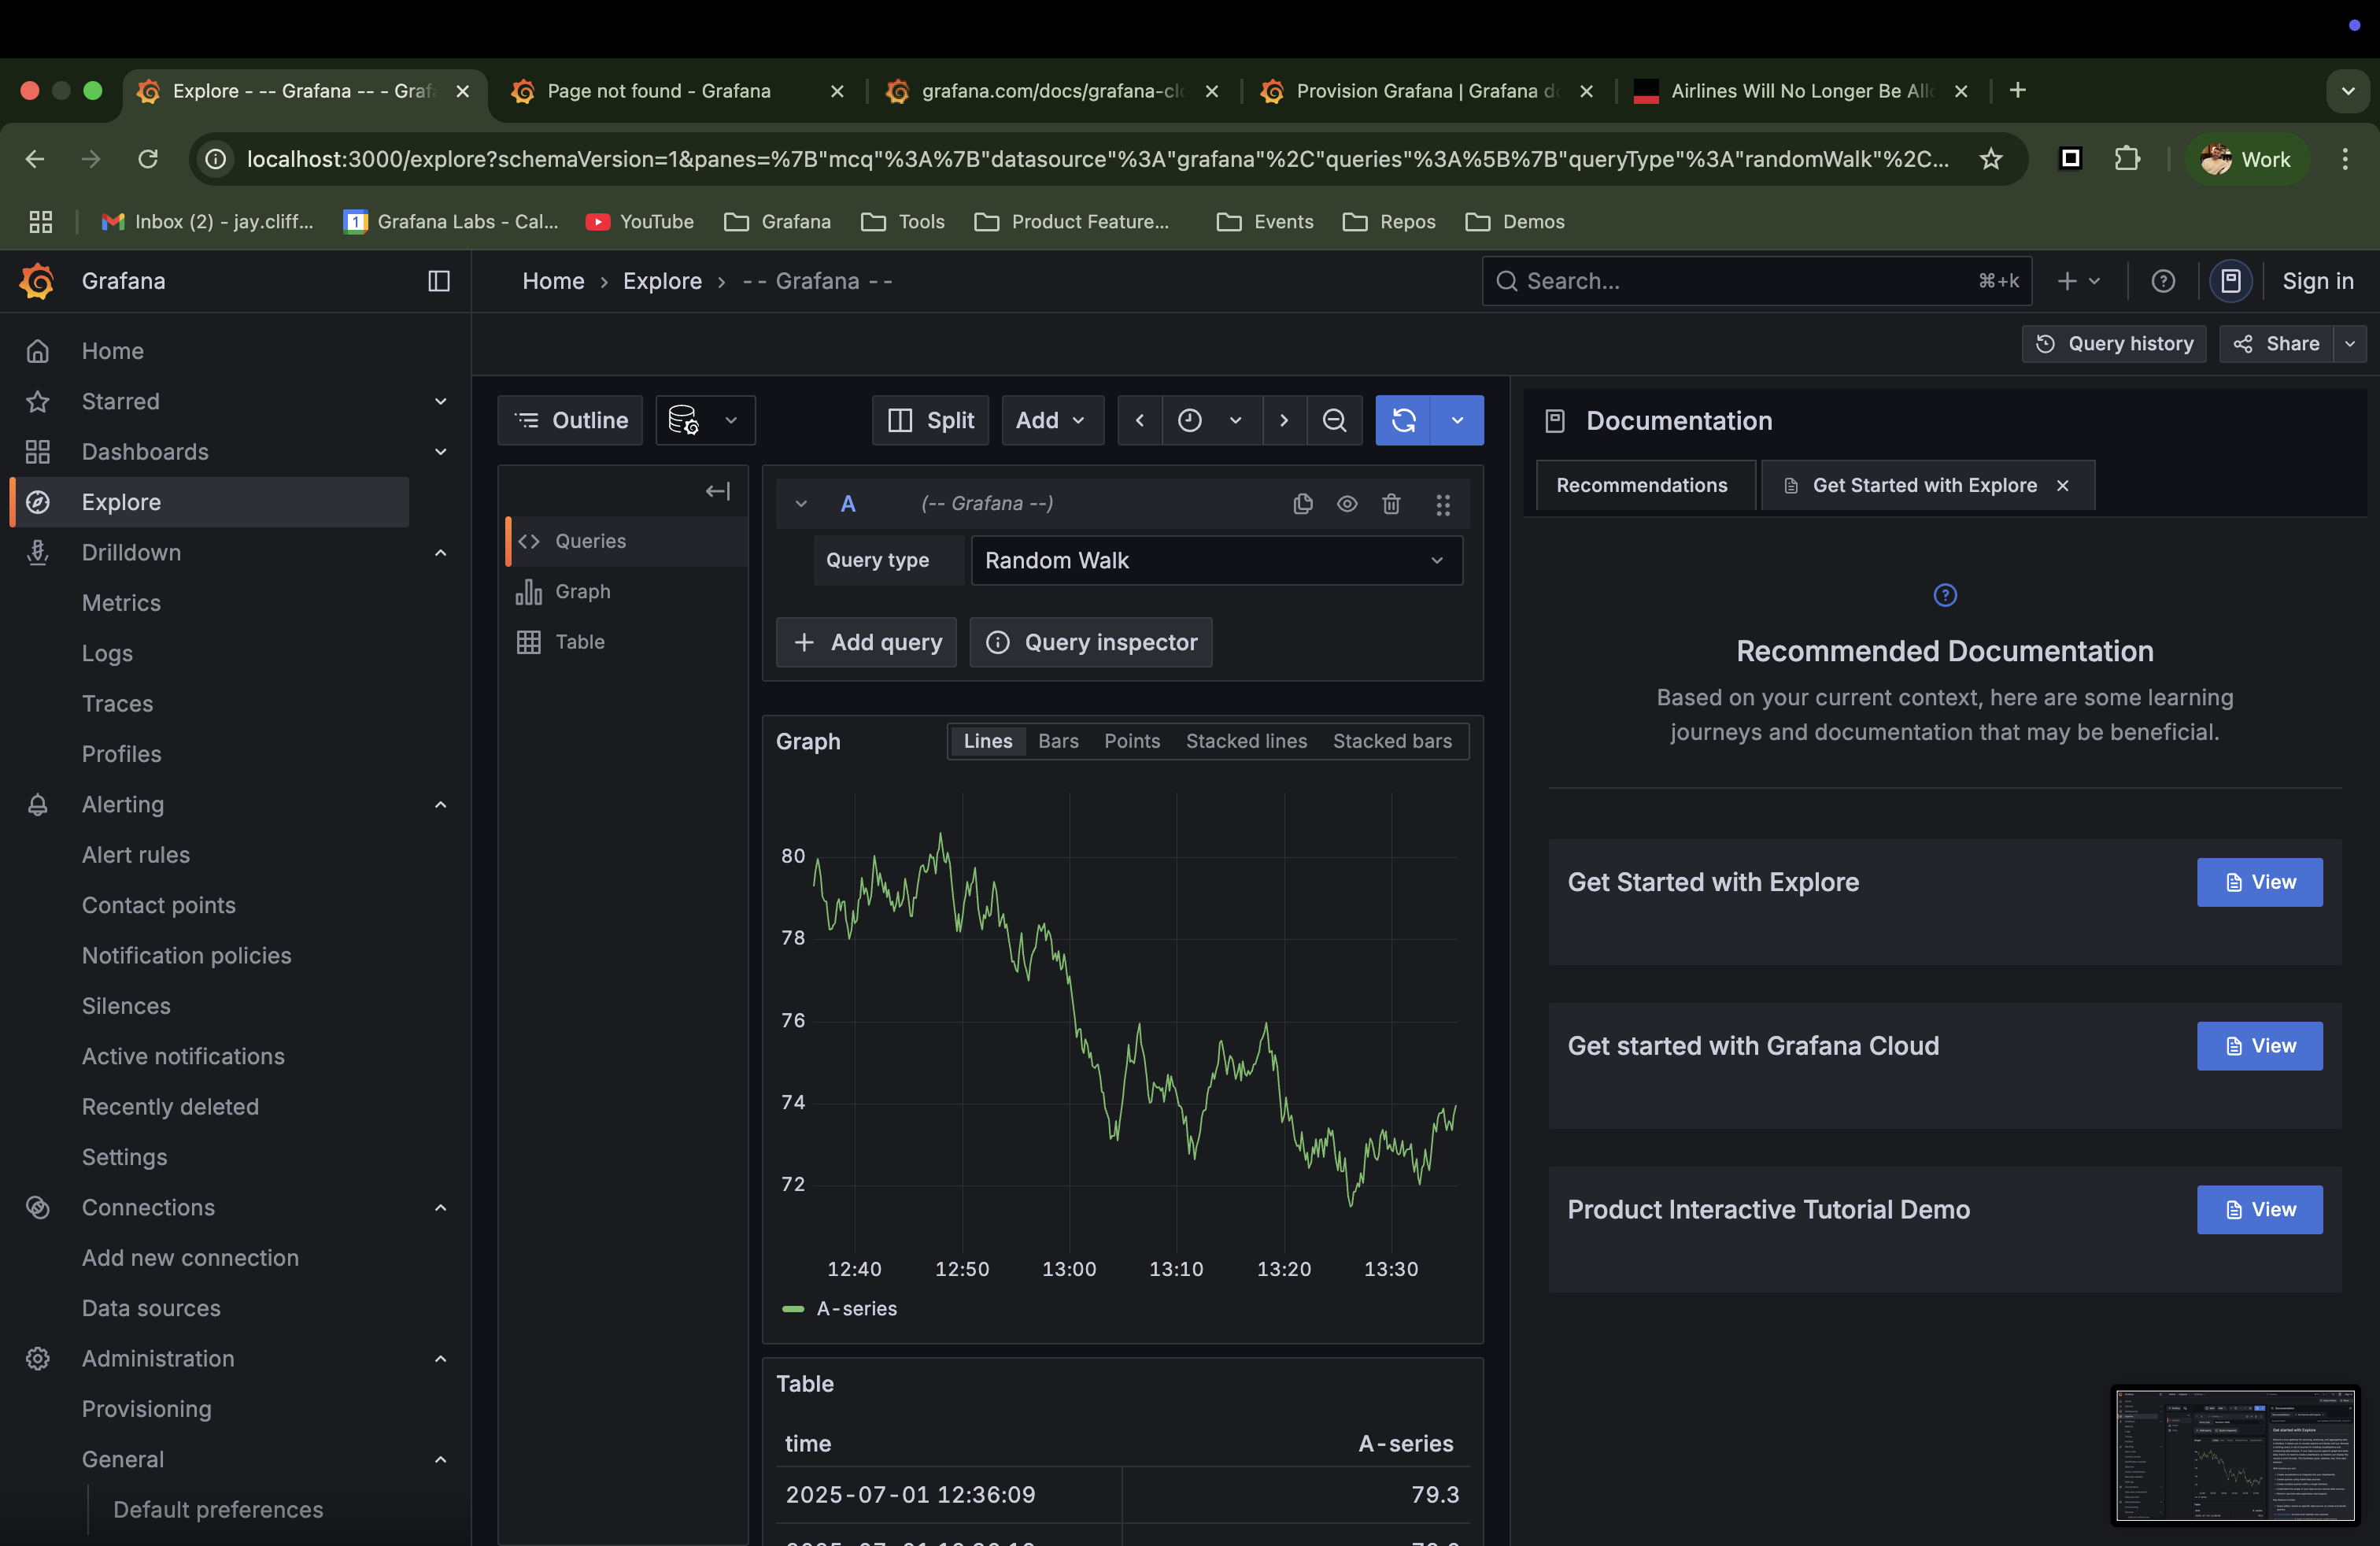Open the auto-refresh interval dropdown arrow
Viewport: 2380px width, 1546px height.
[1457, 420]
